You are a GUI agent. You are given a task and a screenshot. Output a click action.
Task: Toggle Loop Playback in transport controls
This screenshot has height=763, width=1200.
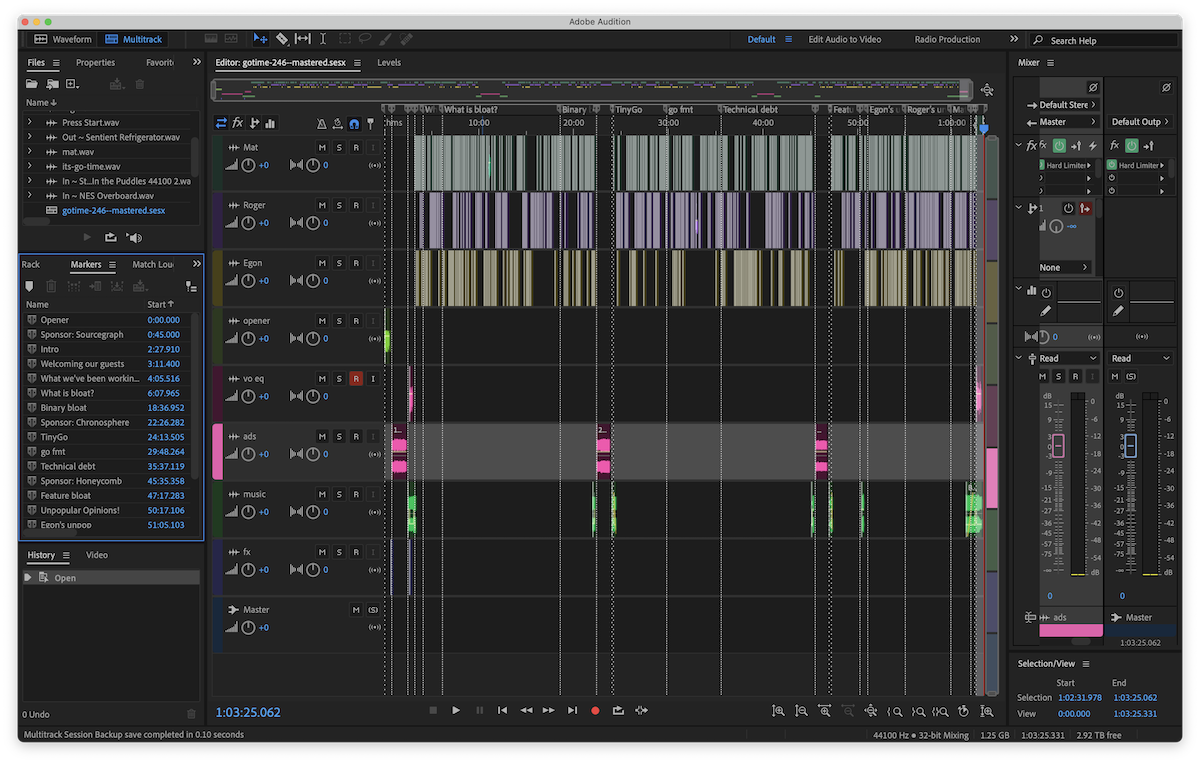coord(618,710)
